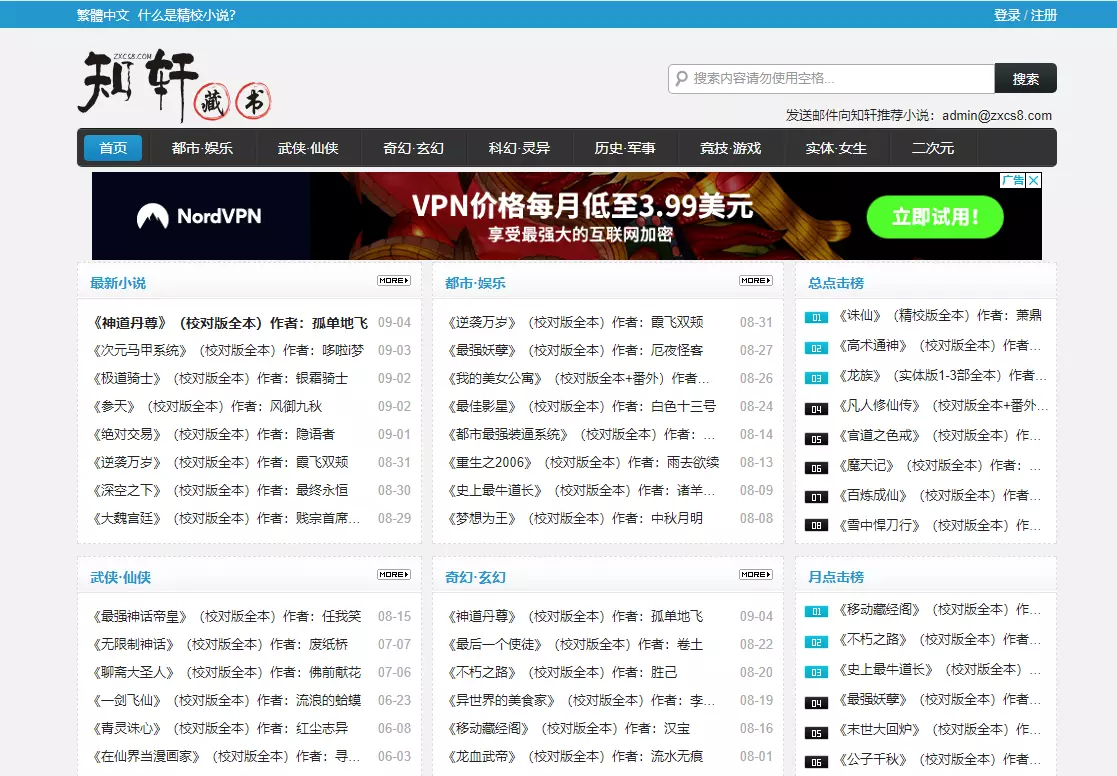Screen dimensions: 1117x776
Task: Open 《大魏宫廷》 novel link
Action: pos(225,518)
